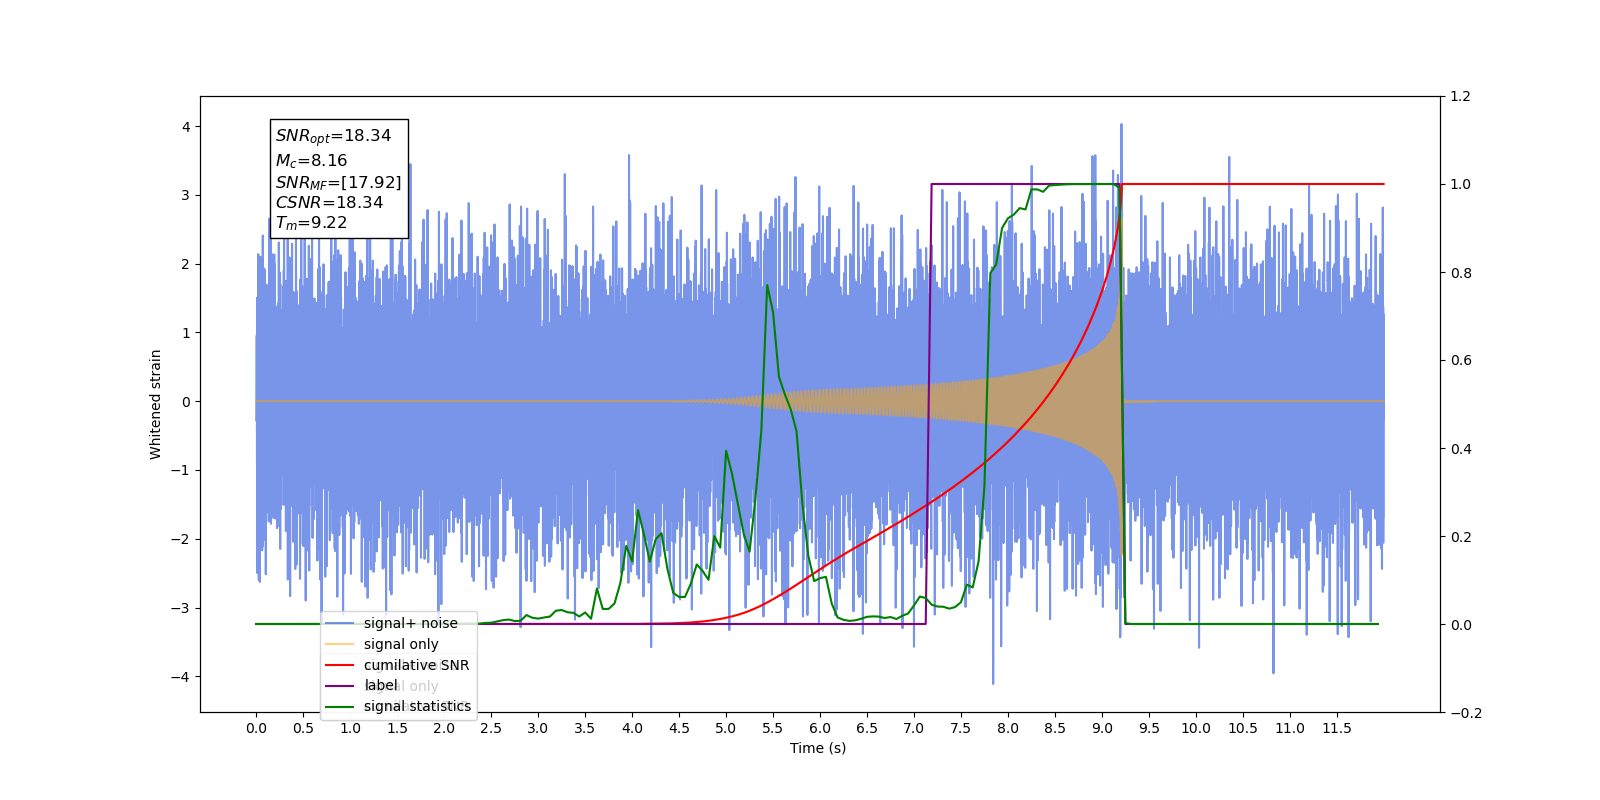Click left y-axis tick label −1
Screen dimensions: 1600x800
click(x=180, y=471)
